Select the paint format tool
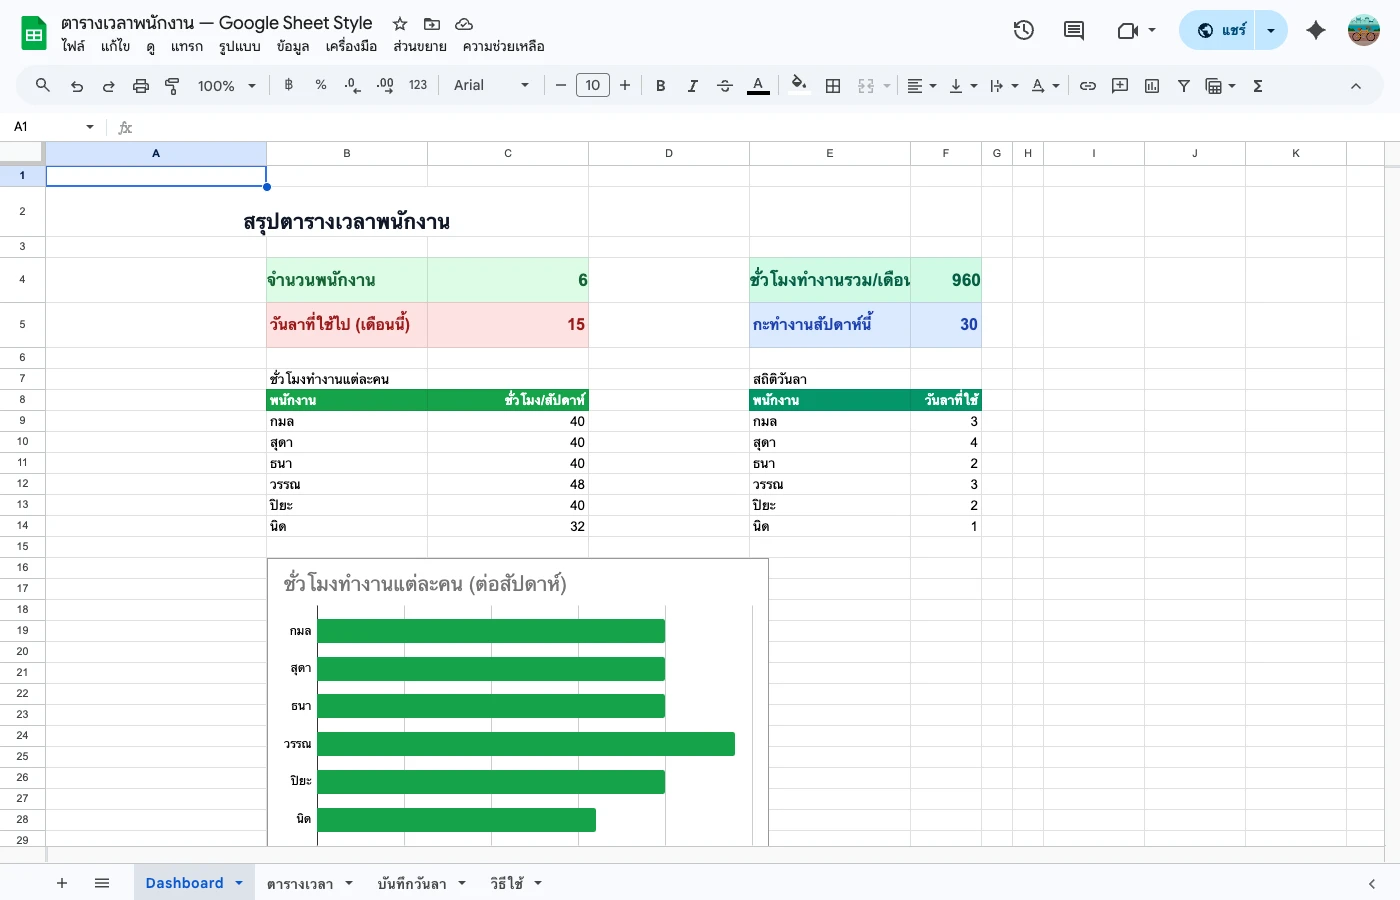Screen dimensions: 1400x900 [x=172, y=85]
